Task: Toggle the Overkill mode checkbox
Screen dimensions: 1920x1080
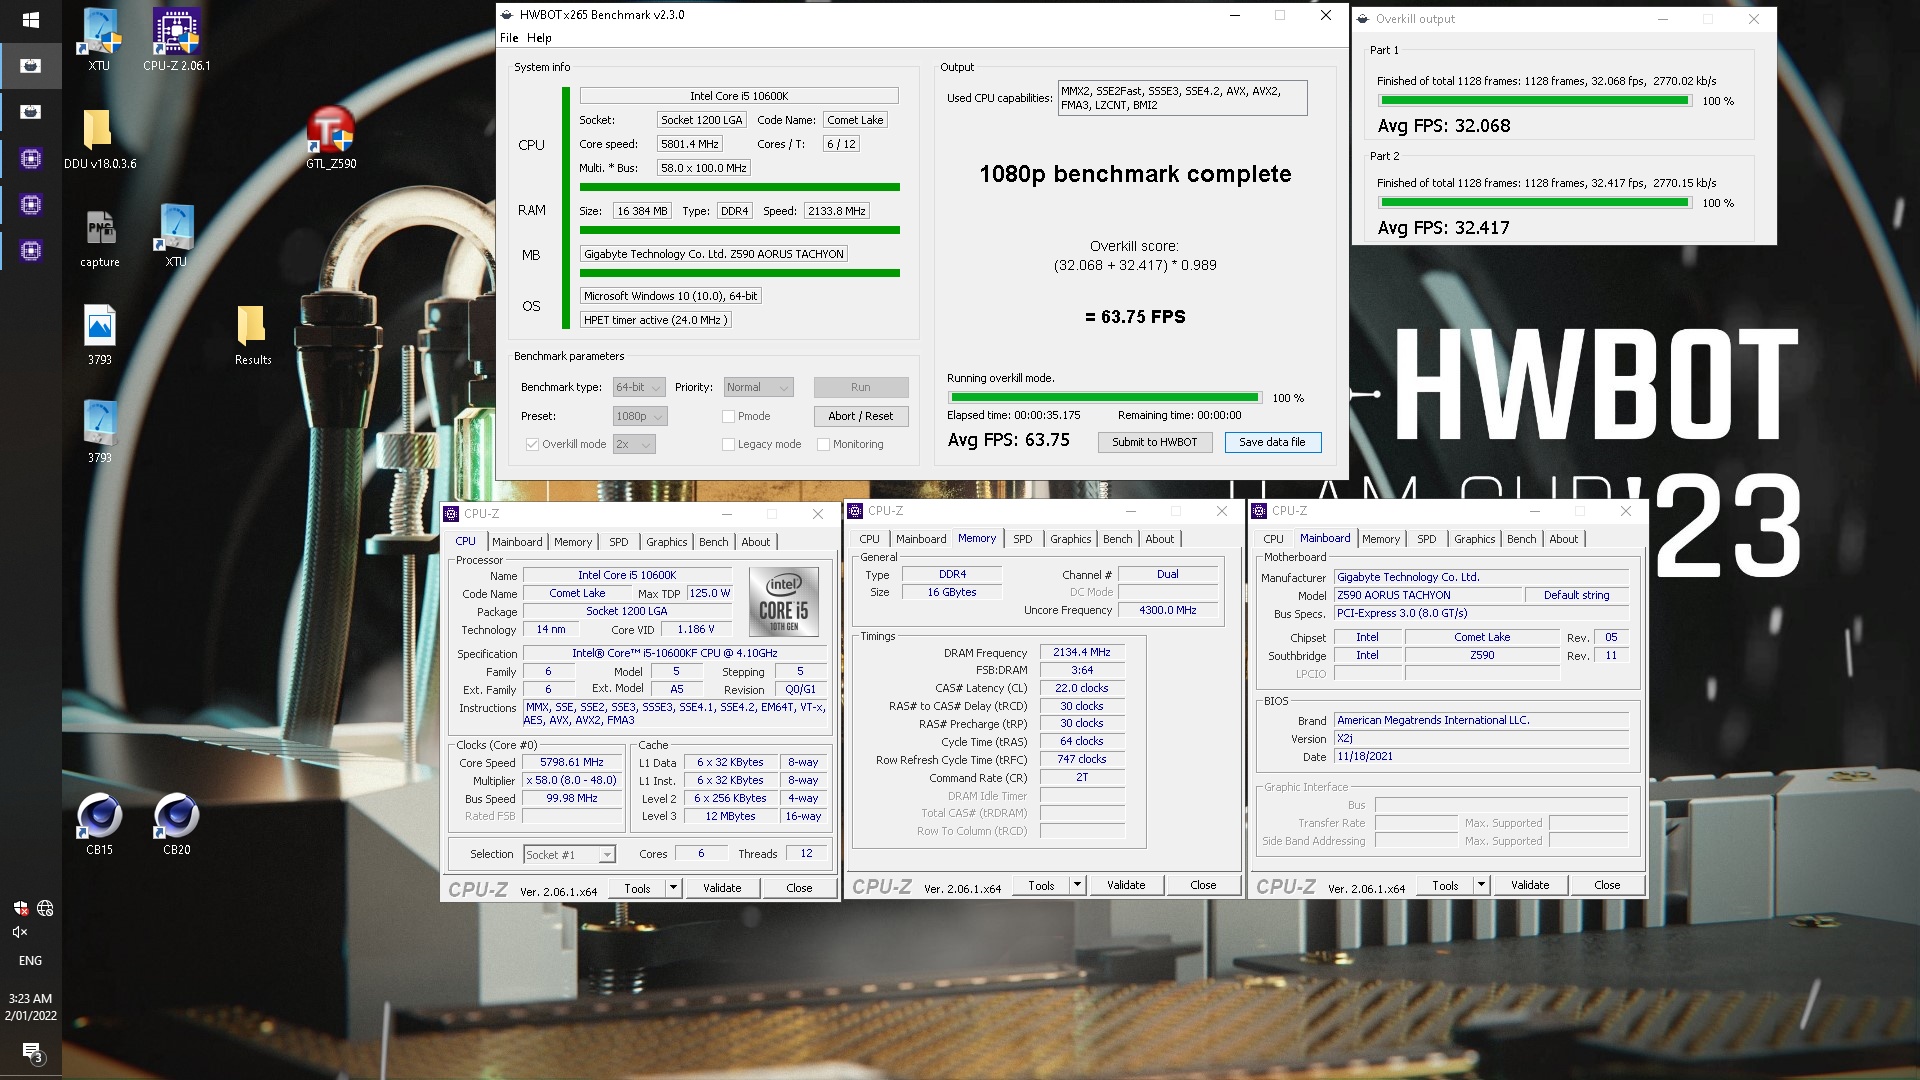Action: click(532, 444)
